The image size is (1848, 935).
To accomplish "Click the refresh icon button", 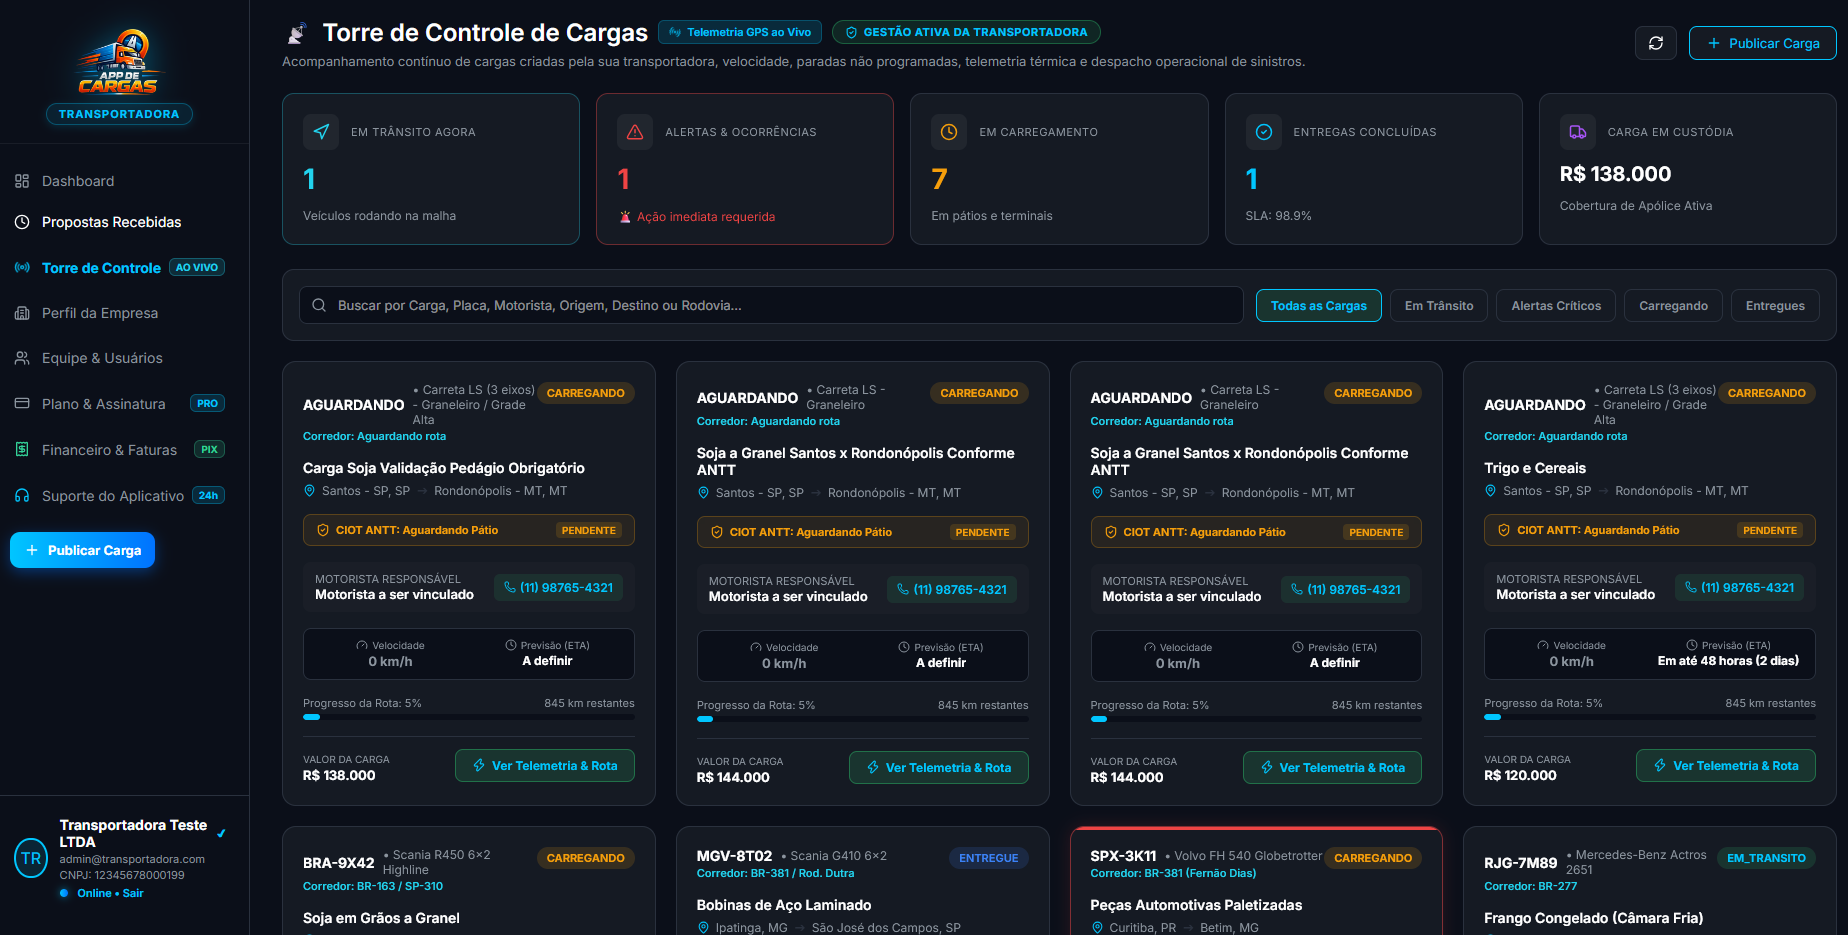I will [x=1656, y=43].
